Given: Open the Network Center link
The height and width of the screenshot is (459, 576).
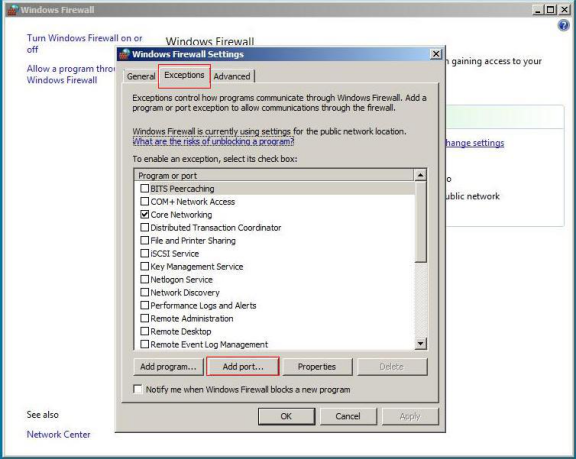Looking at the screenshot, I should tap(58, 434).
